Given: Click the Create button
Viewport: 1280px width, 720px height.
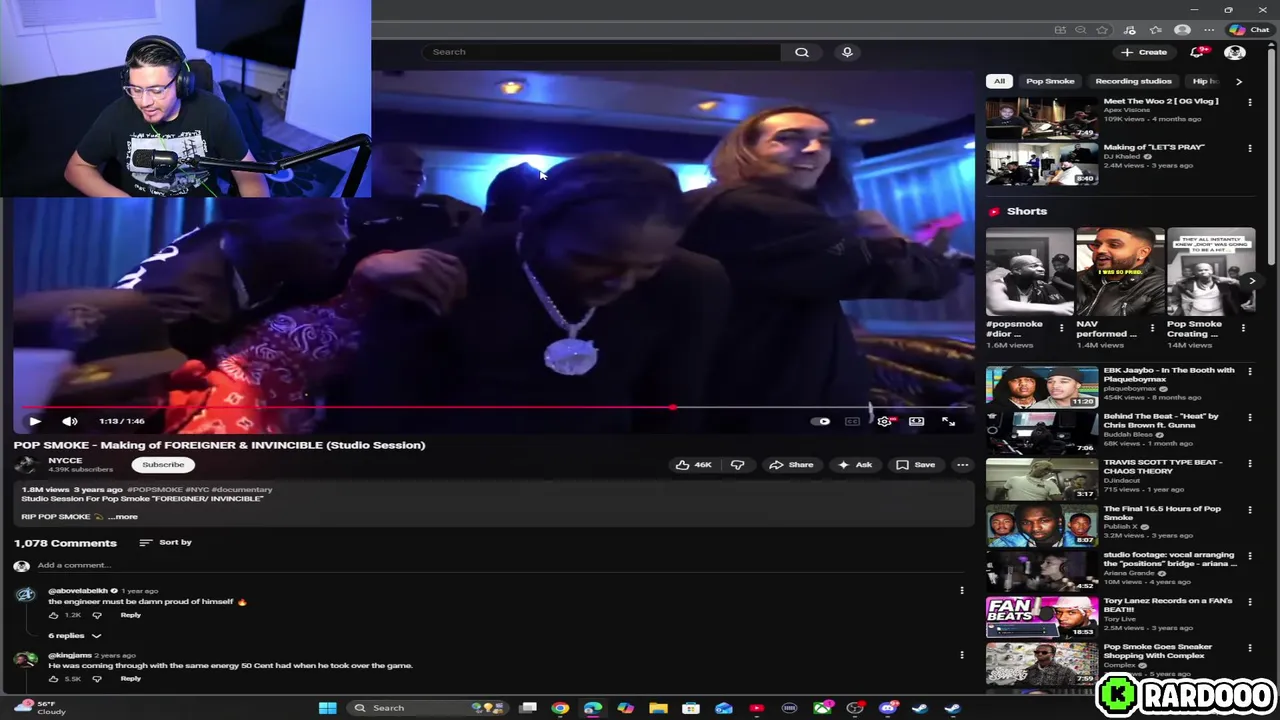Looking at the screenshot, I should click(1144, 52).
